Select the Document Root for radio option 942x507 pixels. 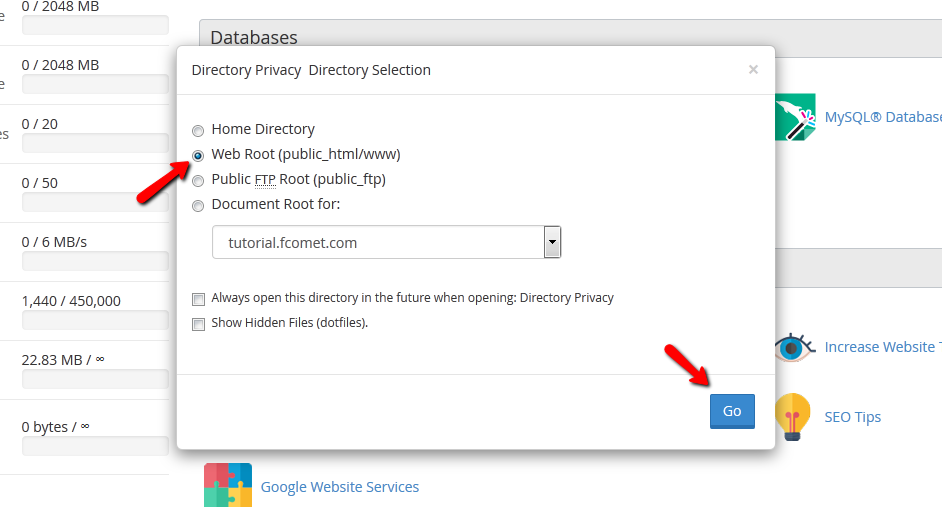pyautogui.click(x=198, y=205)
